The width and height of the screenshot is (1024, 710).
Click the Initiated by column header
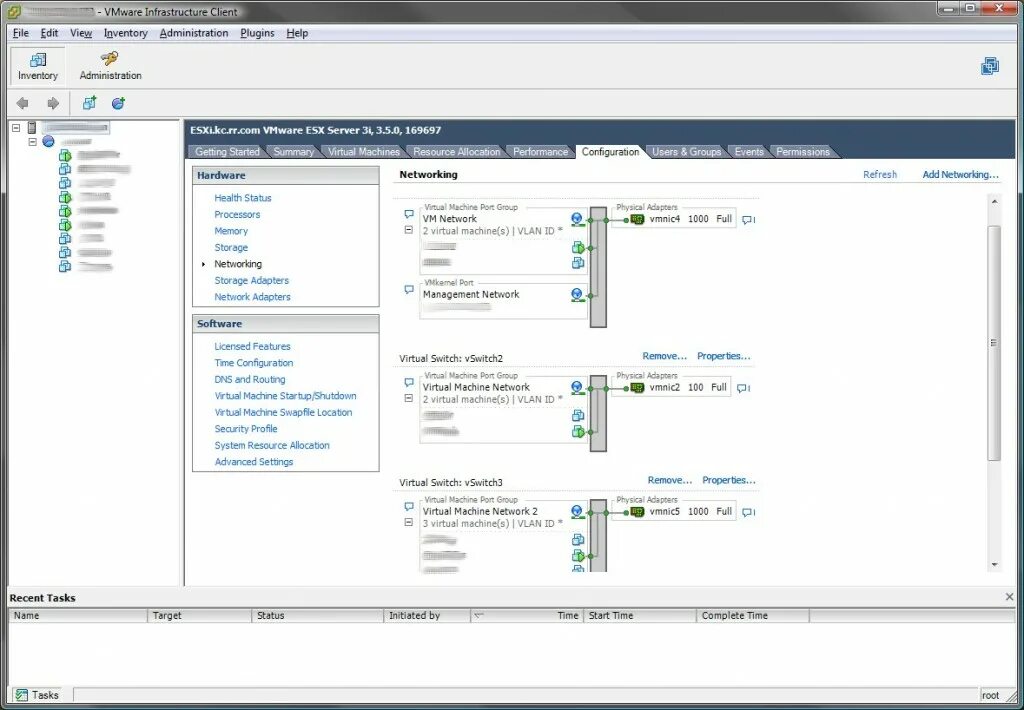pos(426,615)
